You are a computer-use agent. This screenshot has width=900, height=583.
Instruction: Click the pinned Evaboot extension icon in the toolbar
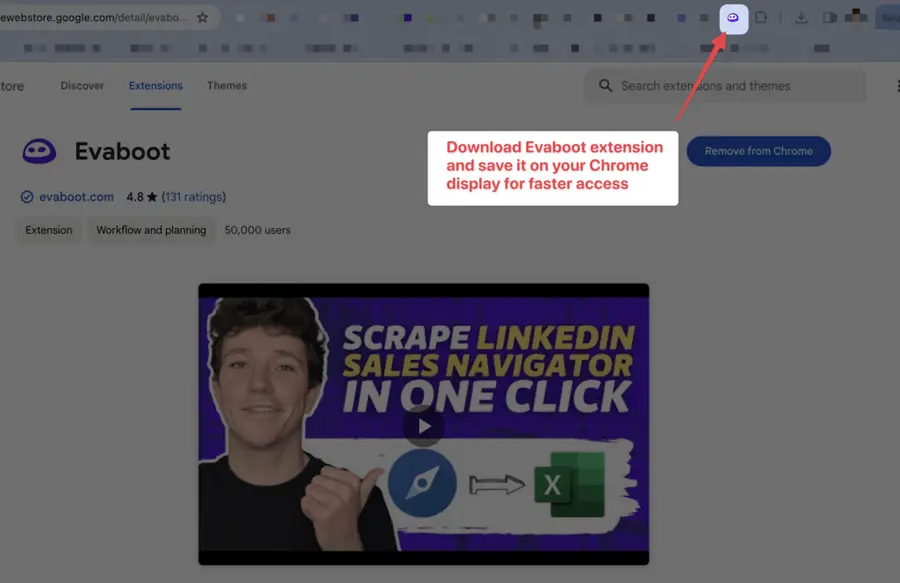pos(733,17)
